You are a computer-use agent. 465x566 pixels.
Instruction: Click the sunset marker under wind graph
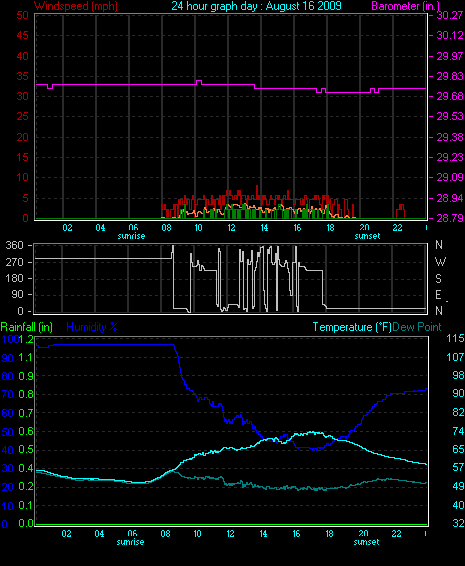(367, 236)
